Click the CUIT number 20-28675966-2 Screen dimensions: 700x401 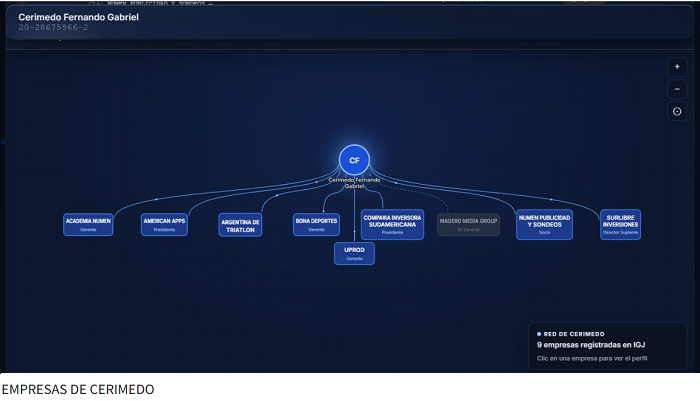pyautogui.click(x=53, y=28)
